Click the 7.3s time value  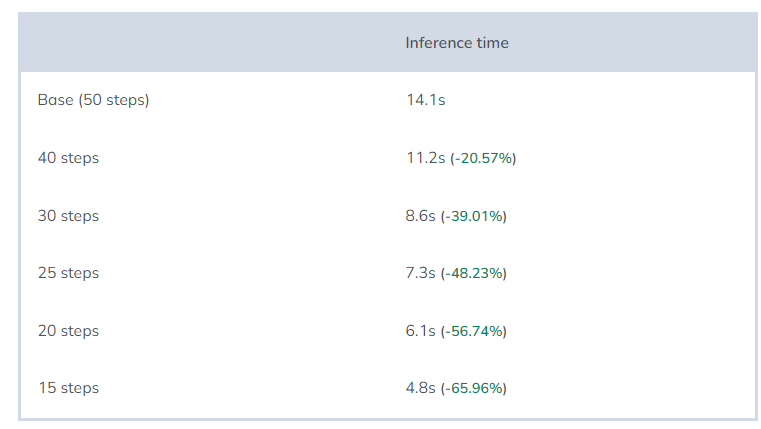pyautogui.click(x=421, y=273)
